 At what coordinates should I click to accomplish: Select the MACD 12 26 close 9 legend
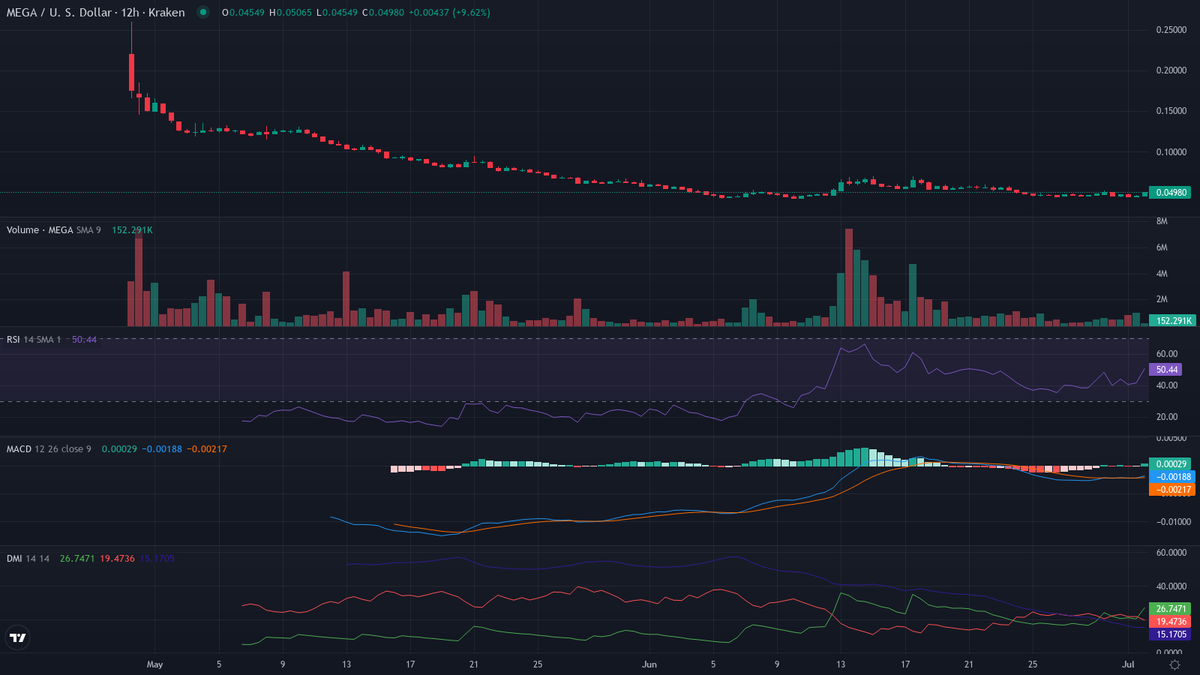(49, 449)
